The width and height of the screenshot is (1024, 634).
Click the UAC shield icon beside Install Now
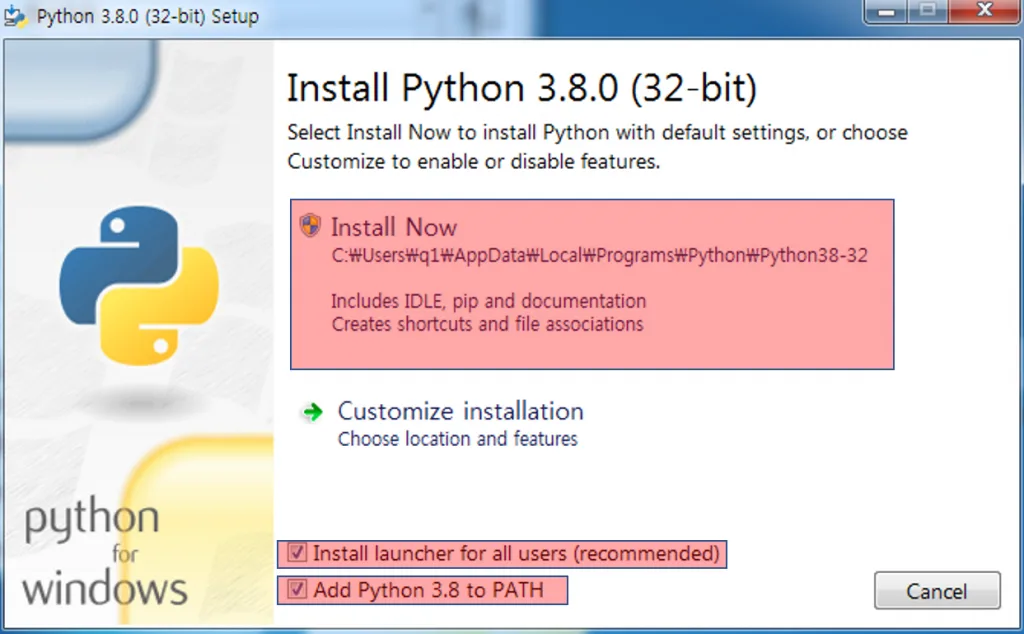(310, 225)
